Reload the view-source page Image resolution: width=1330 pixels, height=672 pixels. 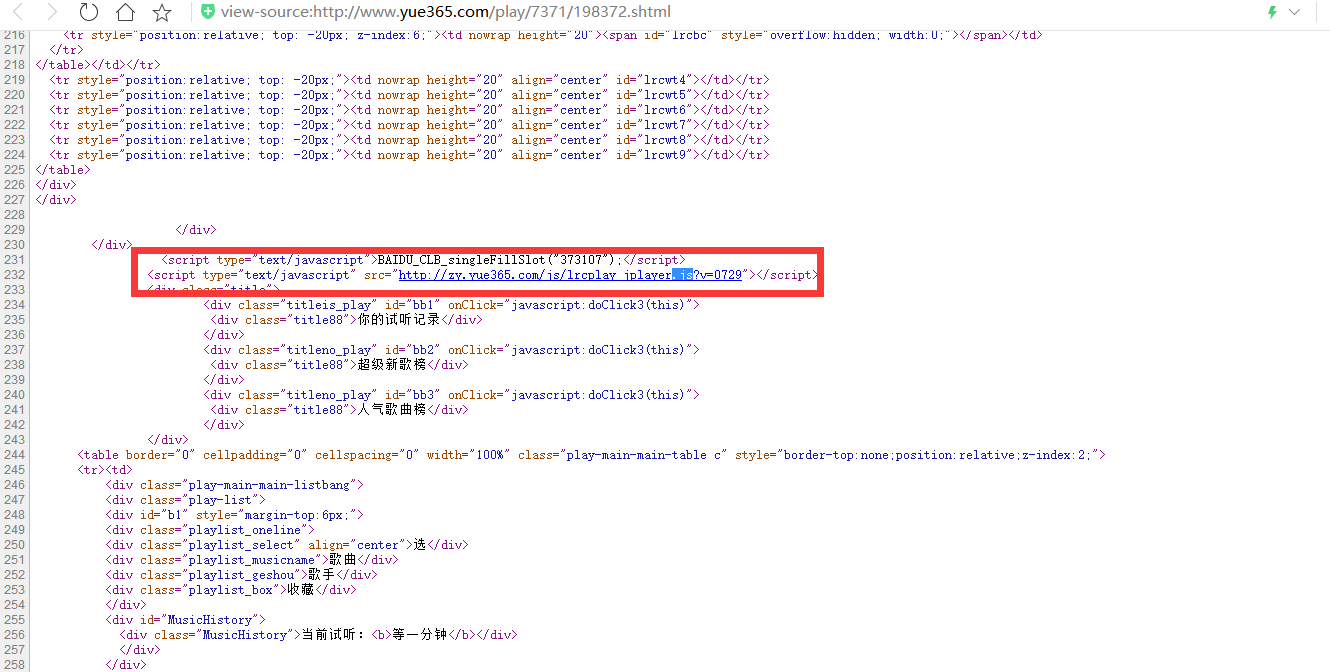click(x=89, y=13)
